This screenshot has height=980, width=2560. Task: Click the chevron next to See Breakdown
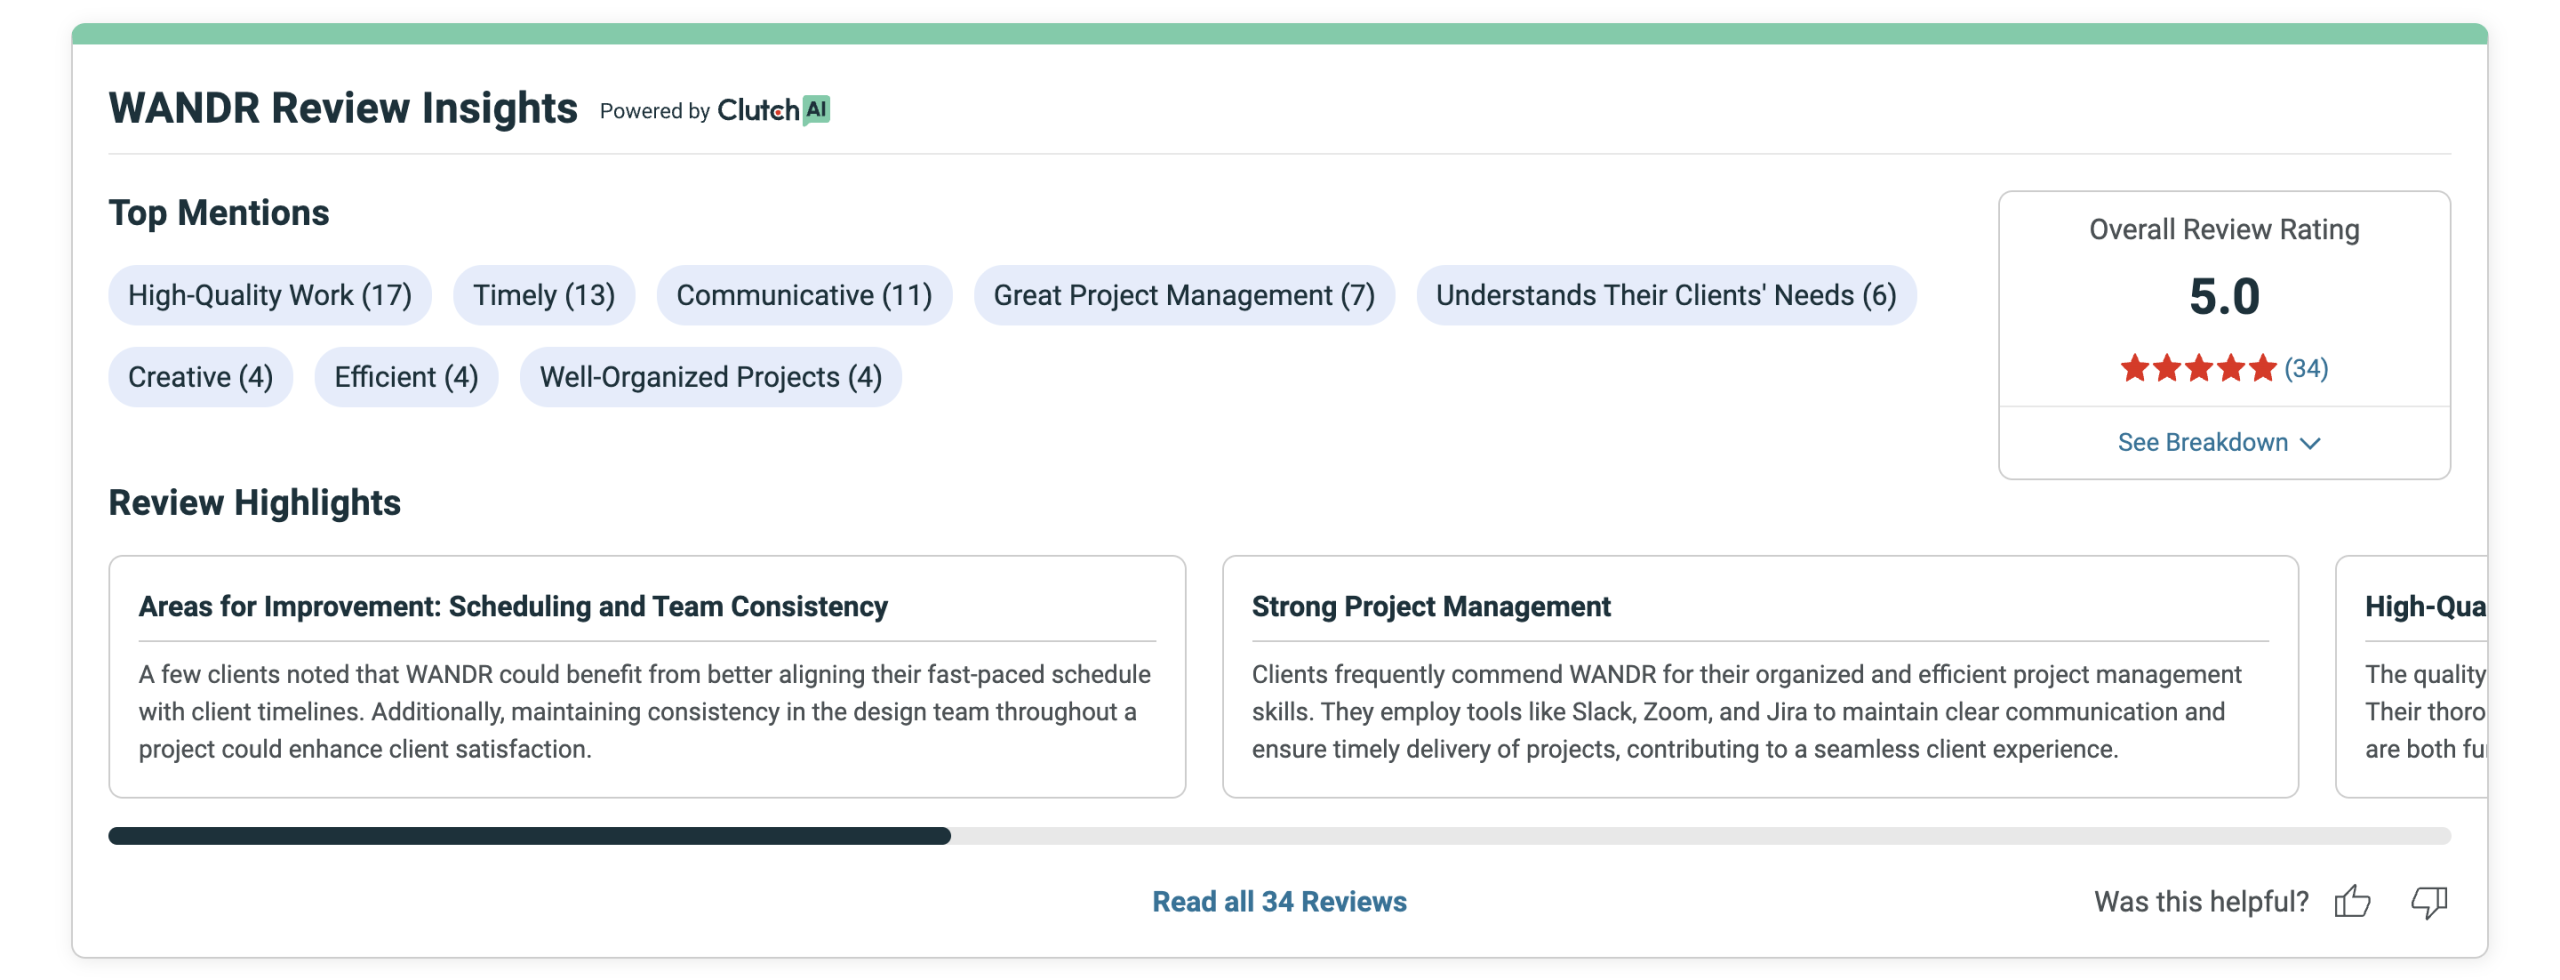tap(2310, 443)
